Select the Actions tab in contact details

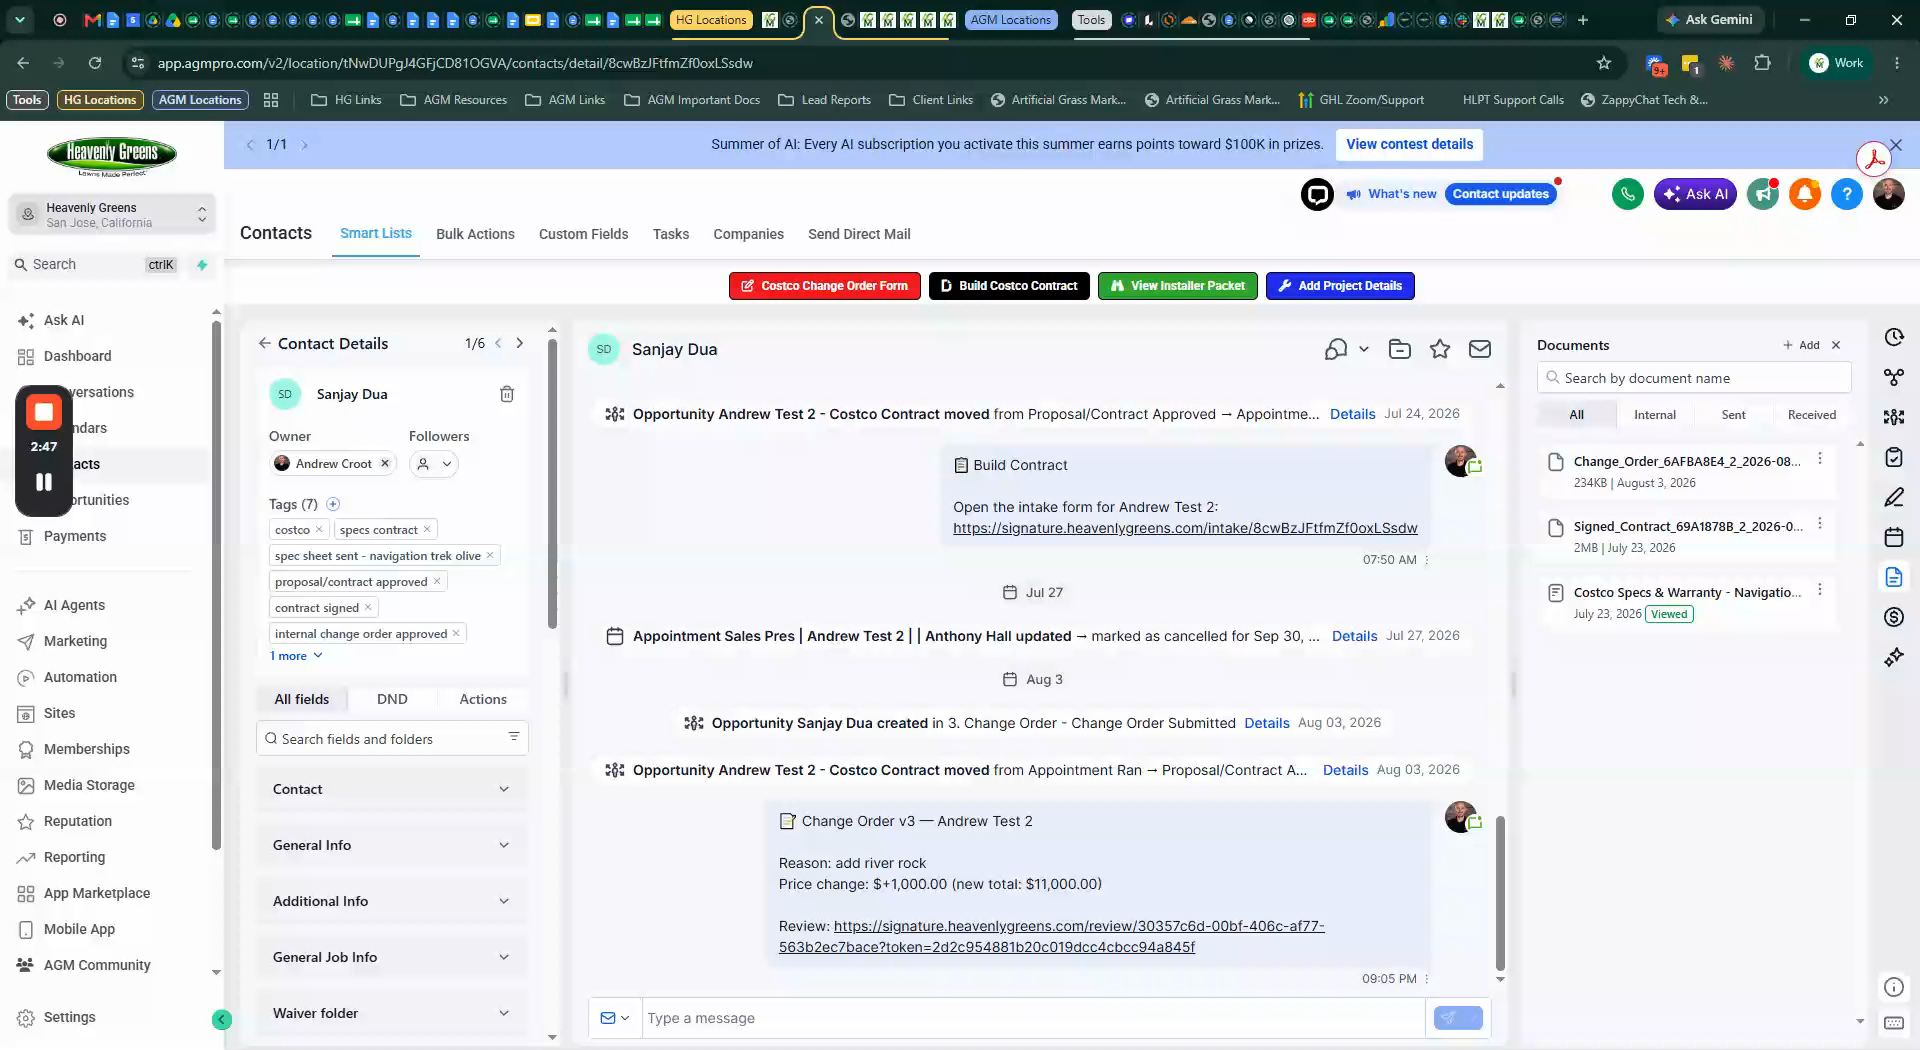pyautogui.click(x=483, y=699)
